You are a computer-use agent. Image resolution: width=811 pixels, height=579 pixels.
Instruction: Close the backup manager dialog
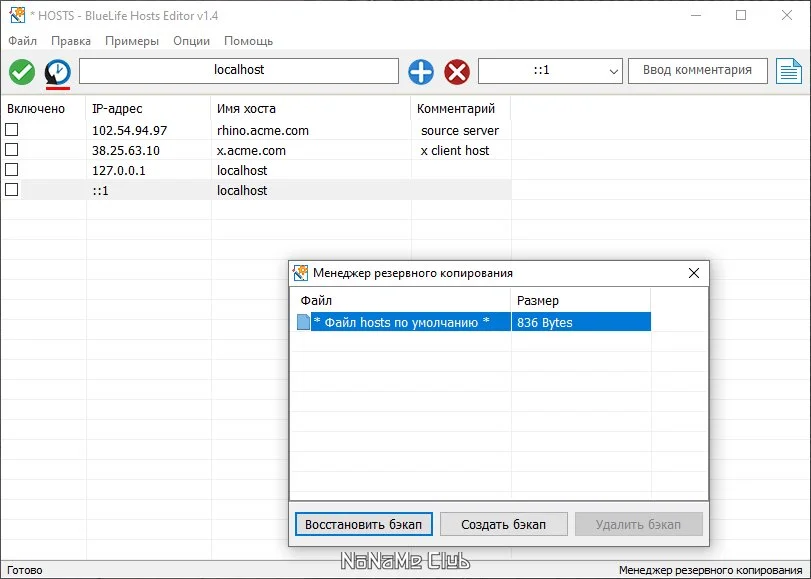point(694,273)
